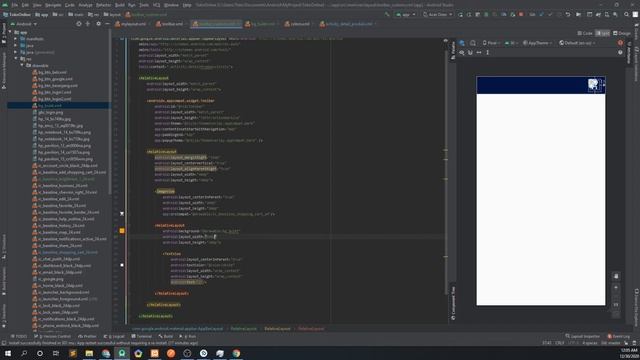Click the Chrome icon in taskbar
This screenshot has height=360, width=640.
pos(236,353)
